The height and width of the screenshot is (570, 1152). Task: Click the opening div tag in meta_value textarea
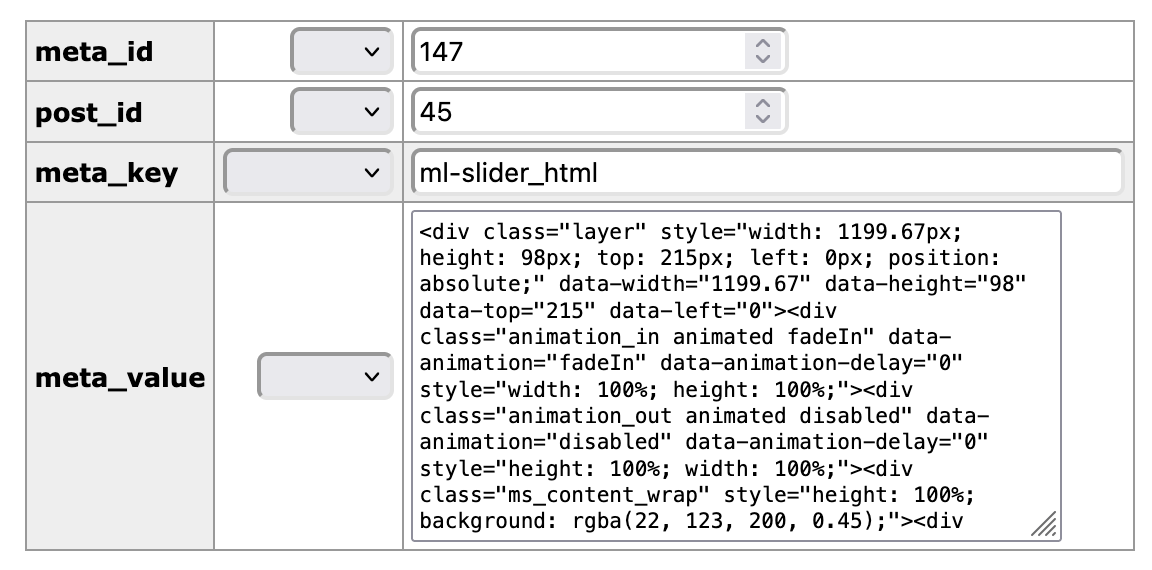(x=447, y=232)
